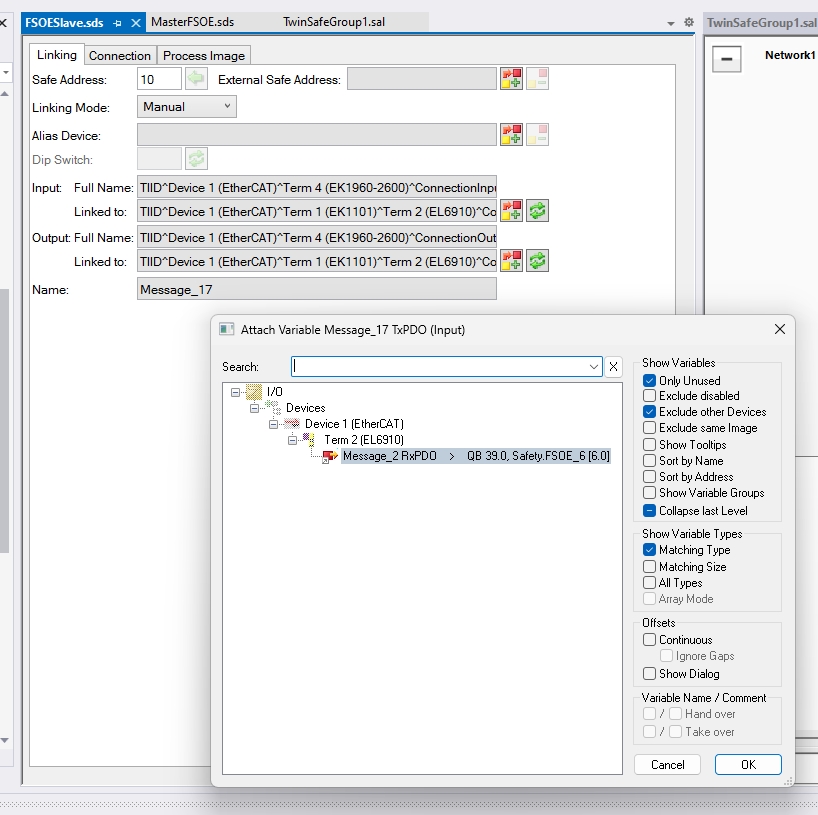Click green refresh icon for Input link
This screenshot has height=815, width=818.
(538, 210)
